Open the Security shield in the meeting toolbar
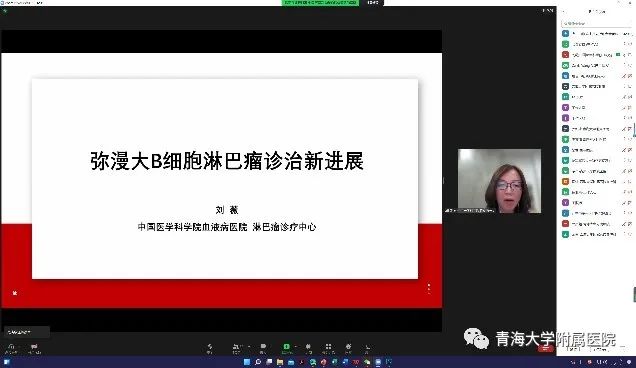636x368 pixels. coord(210,346)
